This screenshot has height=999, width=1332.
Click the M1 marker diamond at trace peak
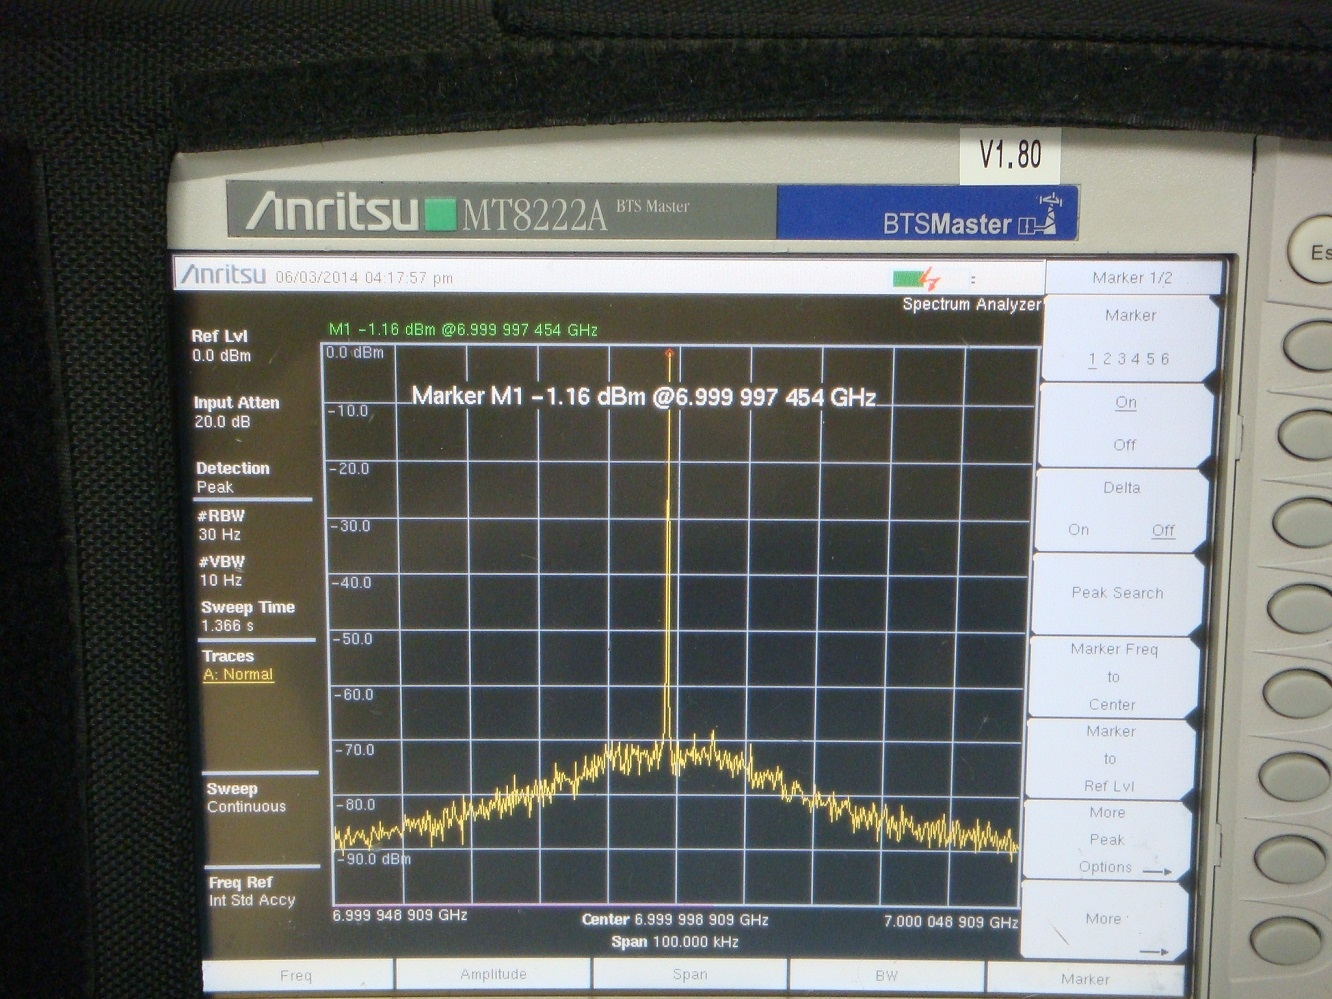tap(669, 352)
